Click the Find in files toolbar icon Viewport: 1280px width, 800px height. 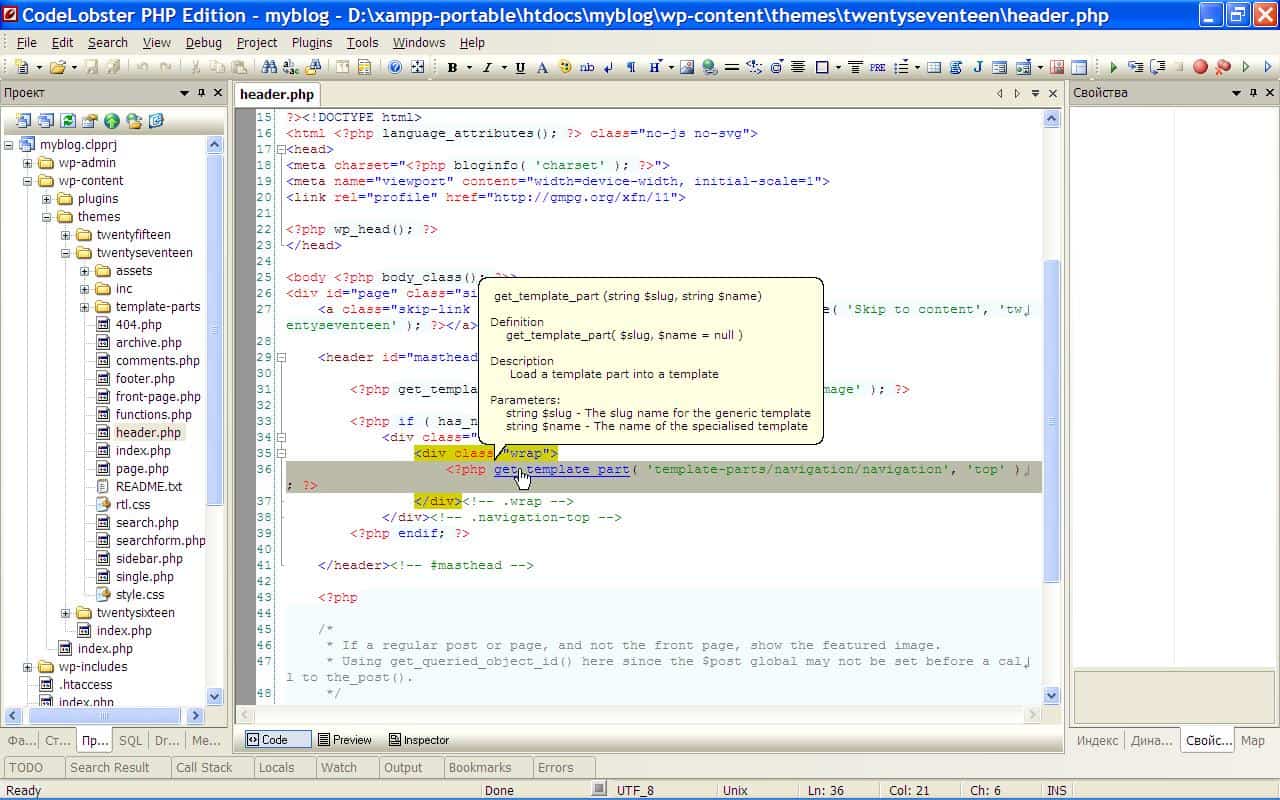click(314, 67)
